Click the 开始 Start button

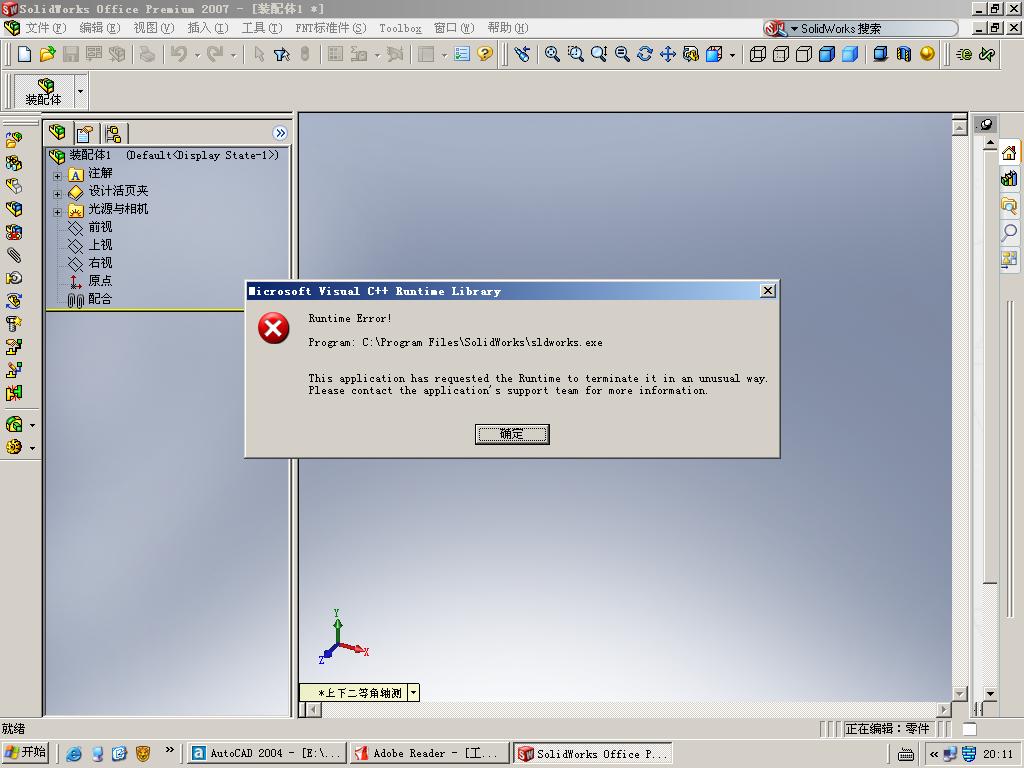(26, 753)
